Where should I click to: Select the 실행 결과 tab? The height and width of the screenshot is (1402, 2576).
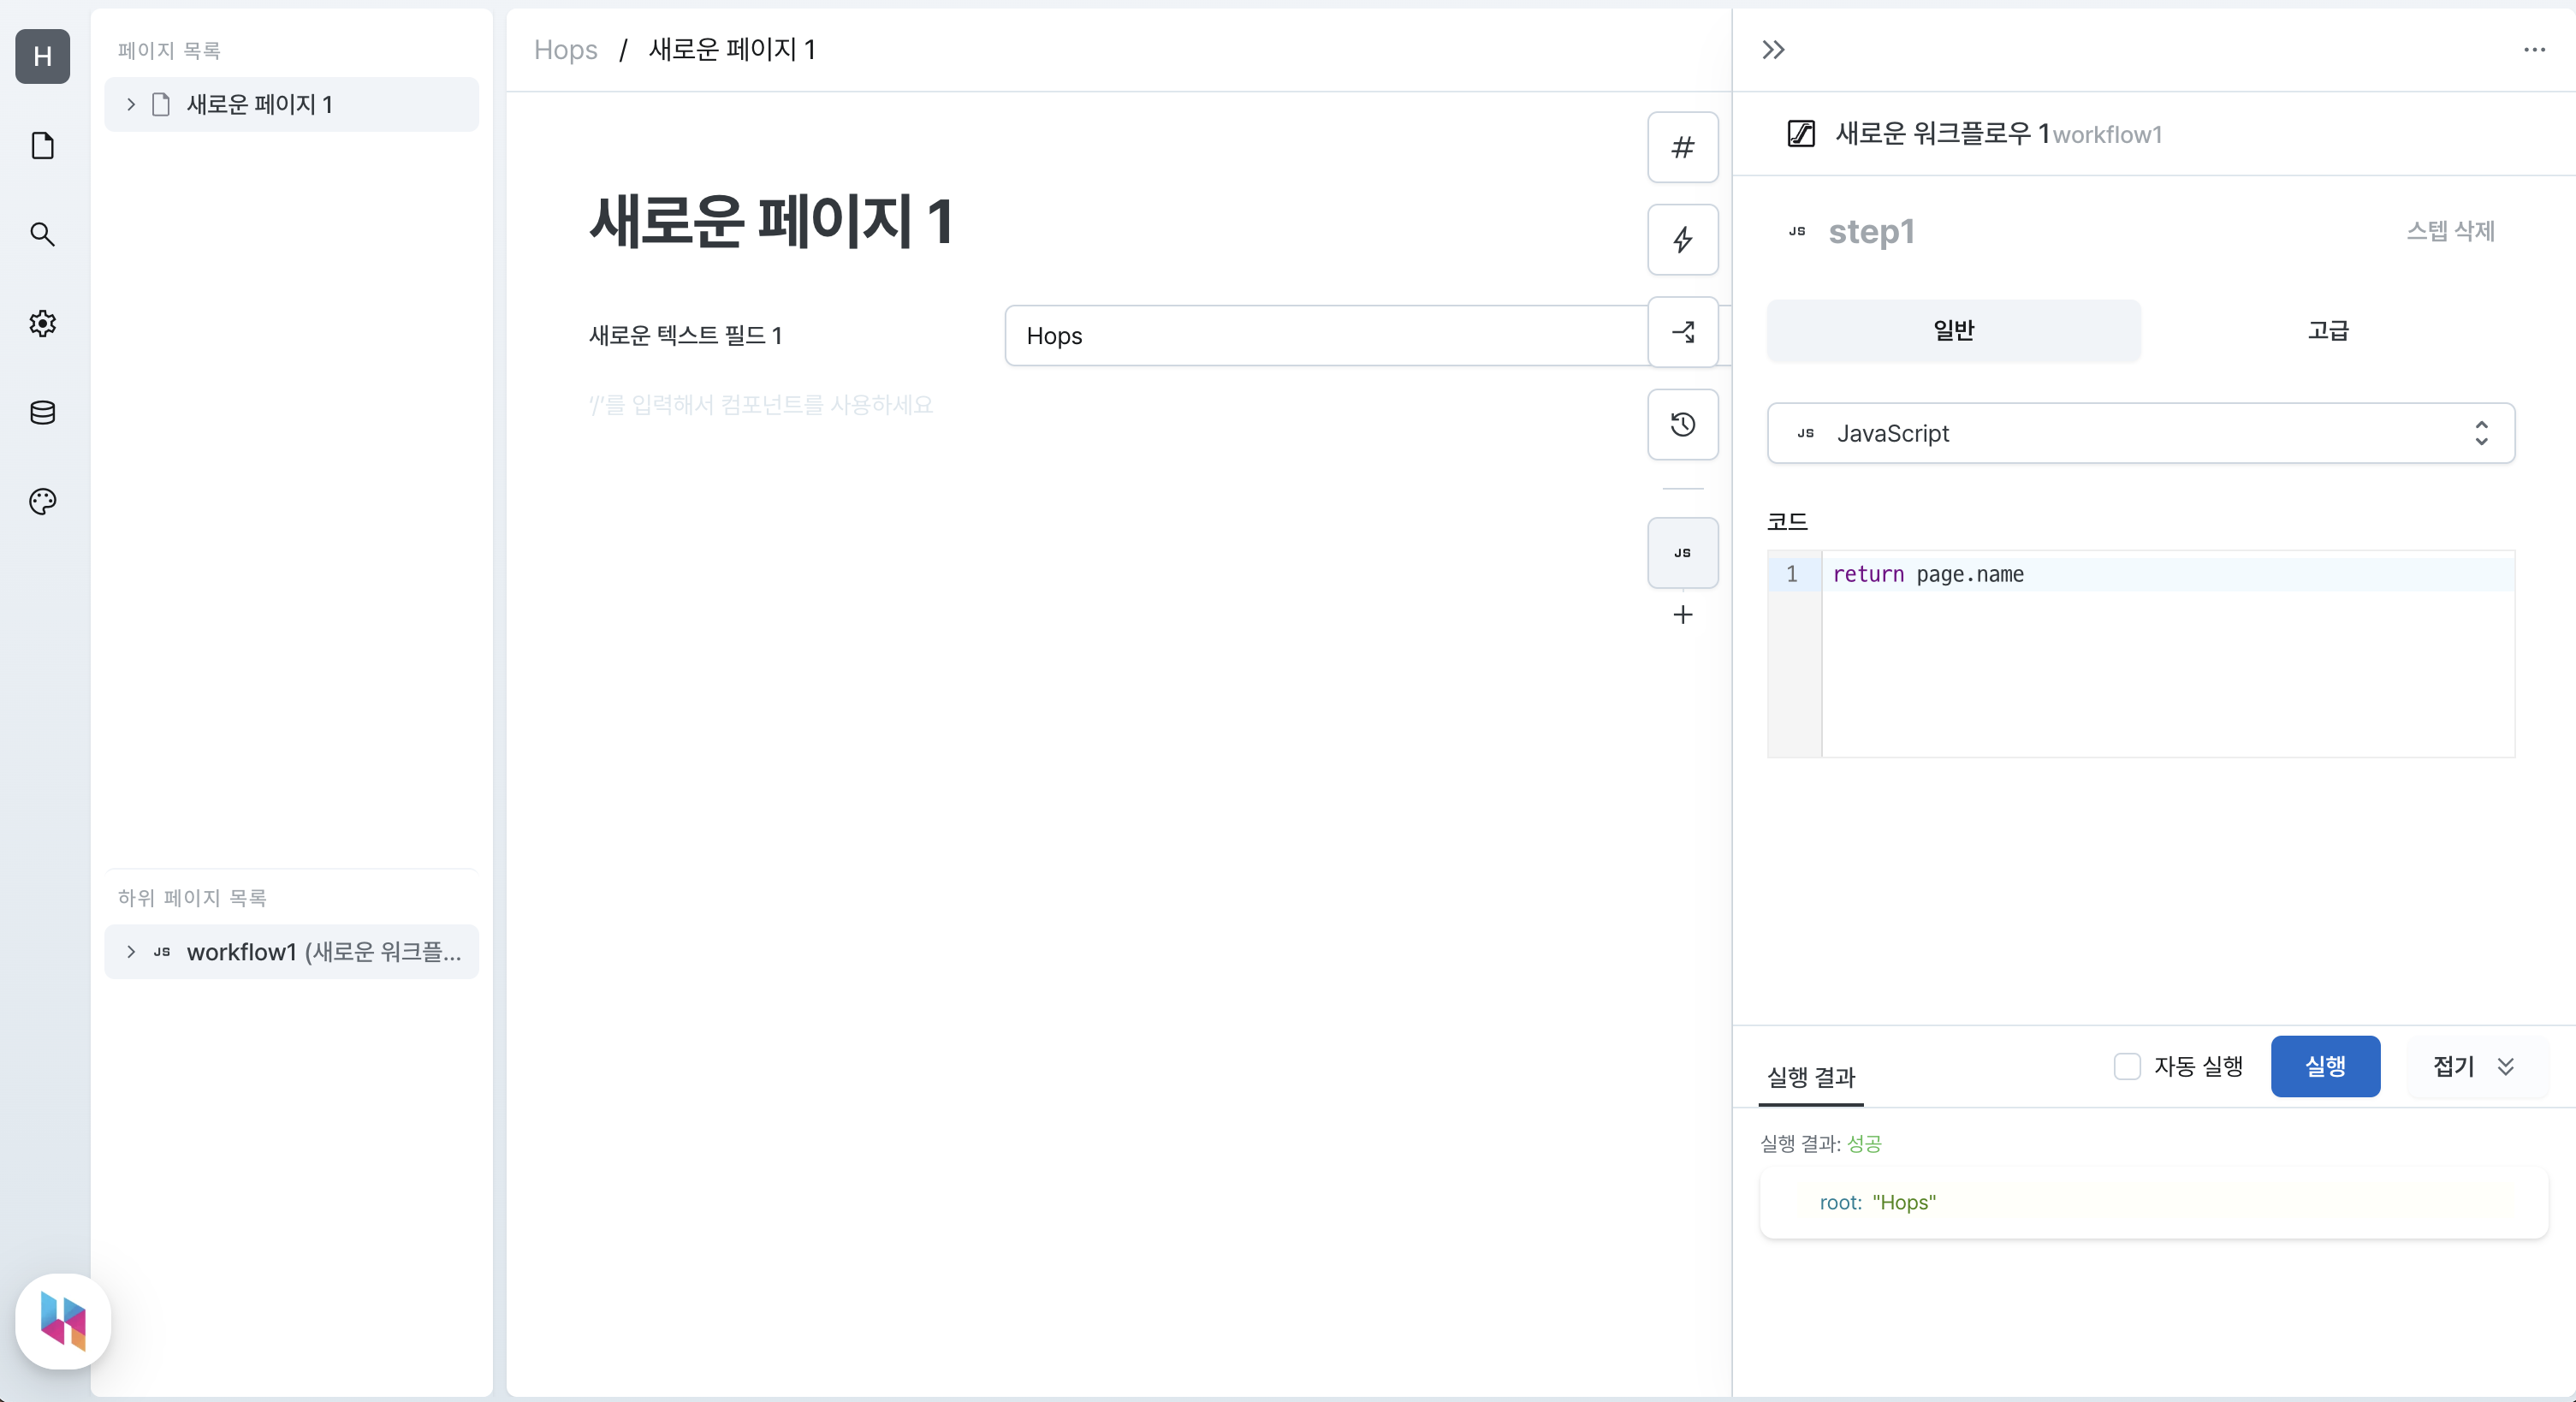[1811, 1077]
